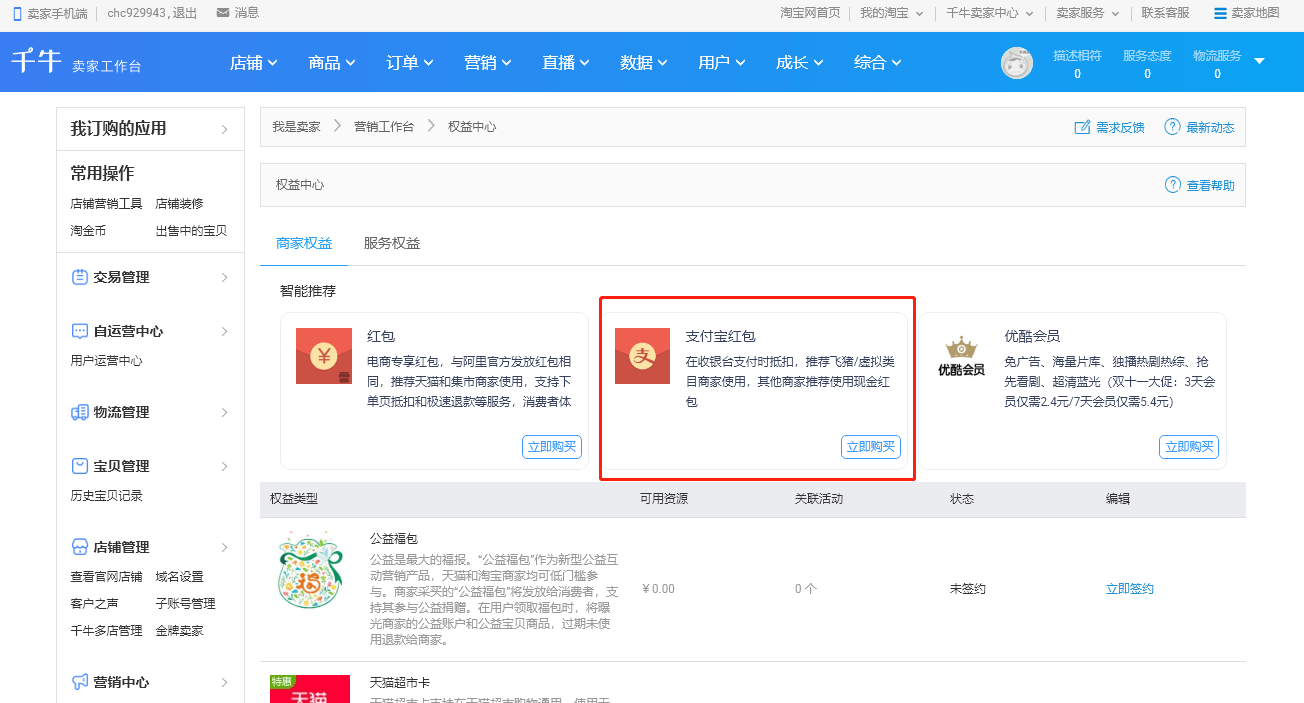Open the 数据 dropdown menu
The image size is (1304, 703).
pyautogui.click(x=644, y=62)
